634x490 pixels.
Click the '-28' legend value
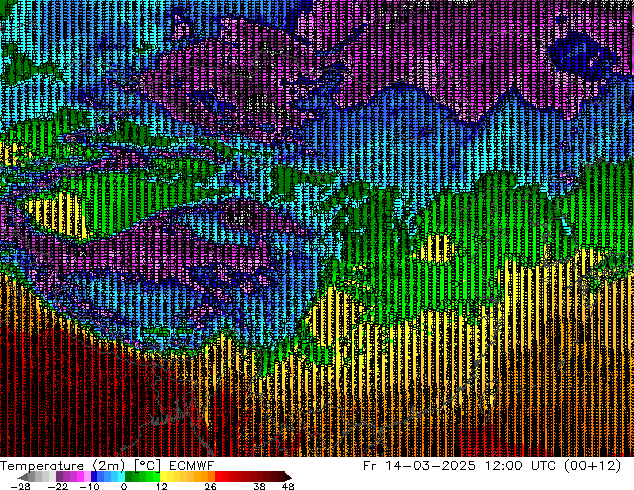pyautogui.click(x=20, y=486)
